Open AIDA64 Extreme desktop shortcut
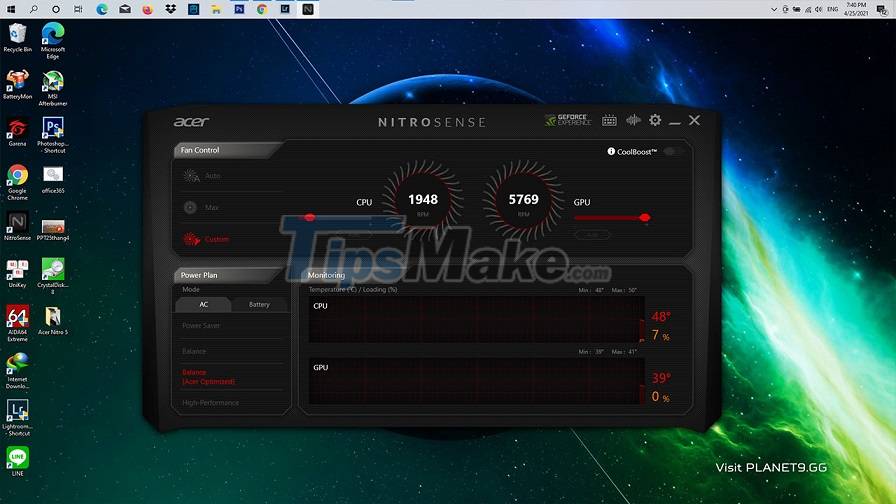The height and width of the screenshot is (504, 896). tap(18, 323)
